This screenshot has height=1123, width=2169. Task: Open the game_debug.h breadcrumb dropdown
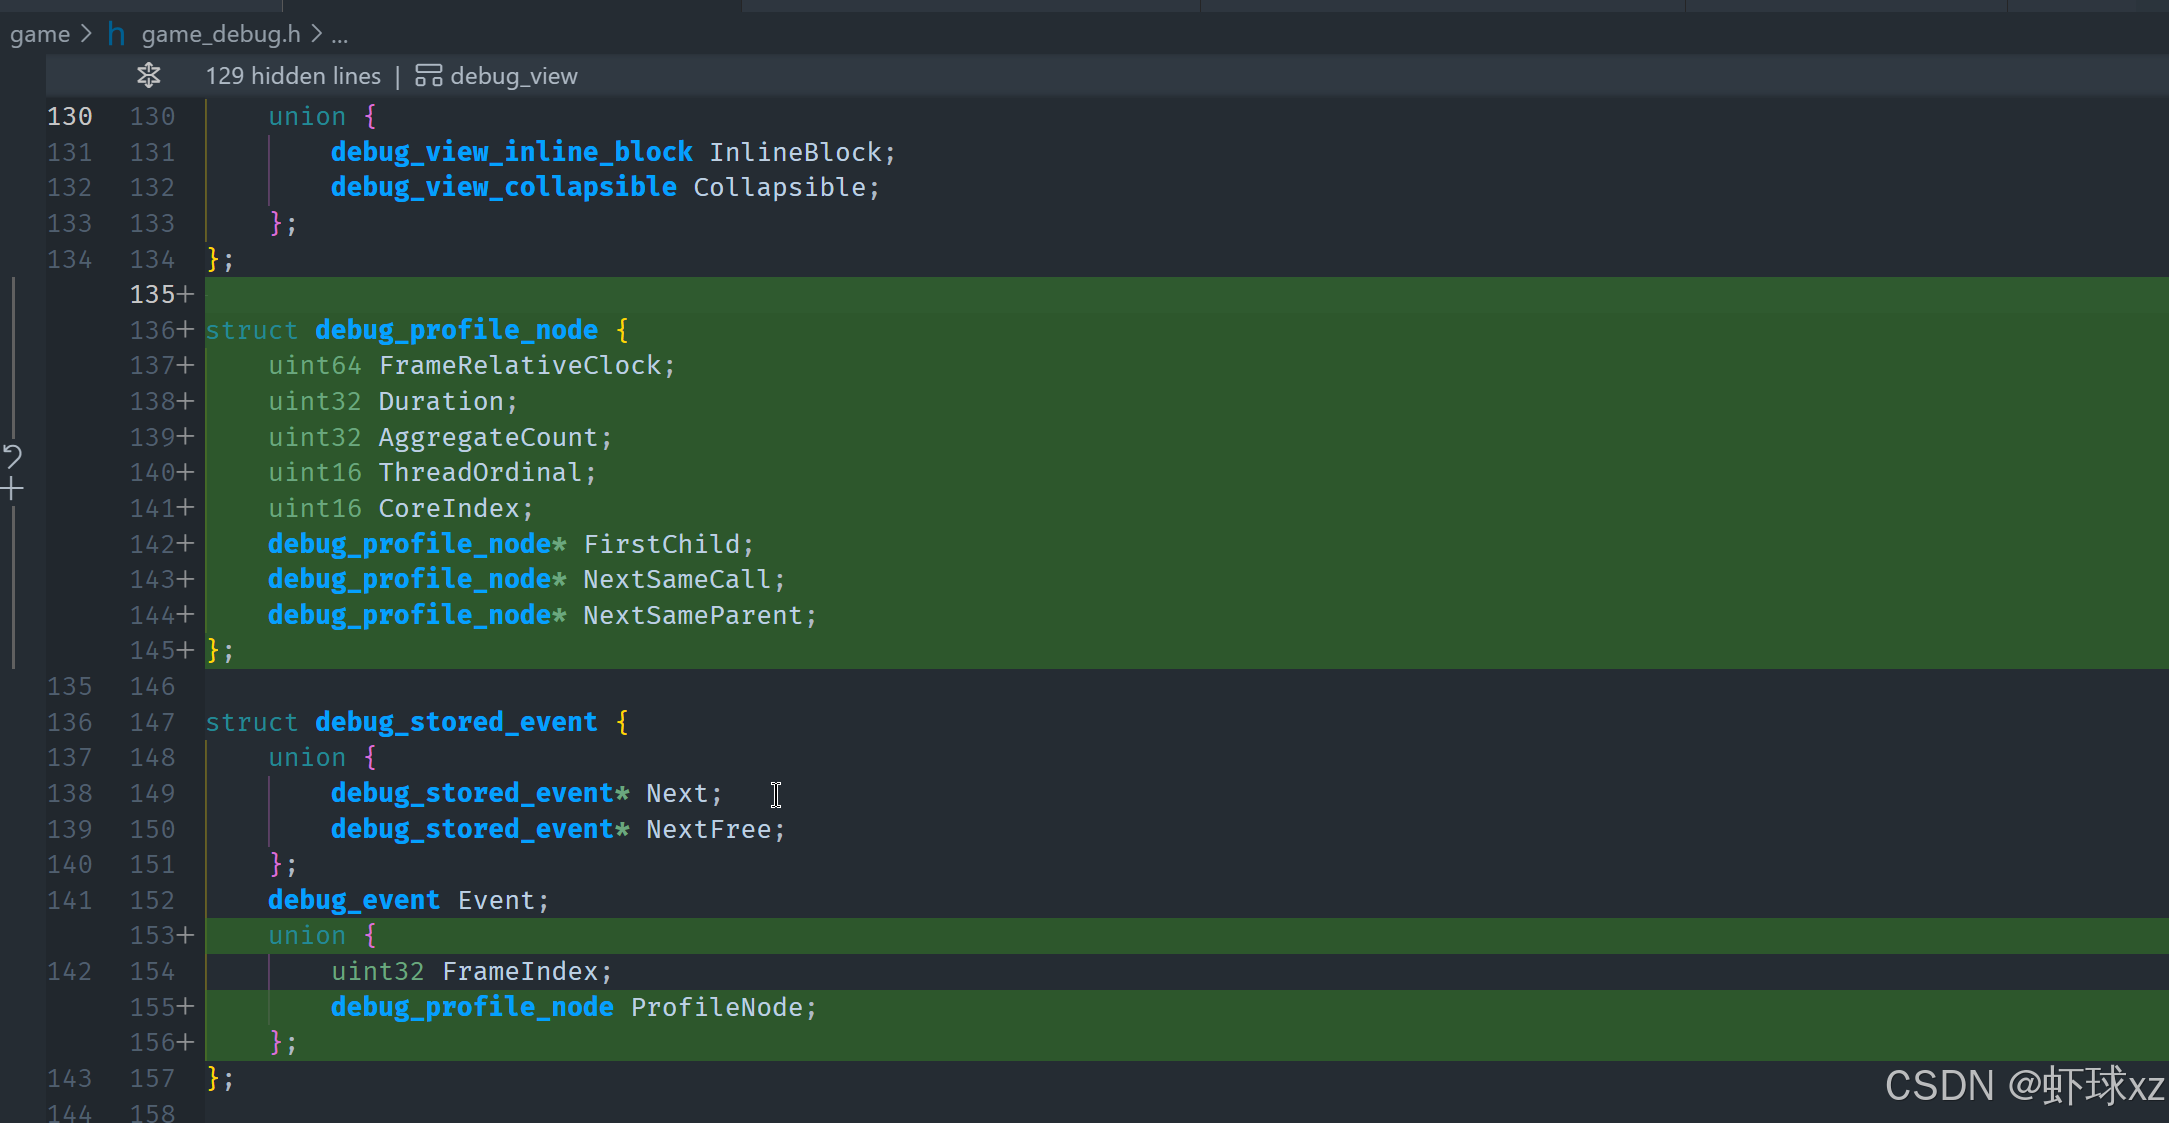point(220,34)
